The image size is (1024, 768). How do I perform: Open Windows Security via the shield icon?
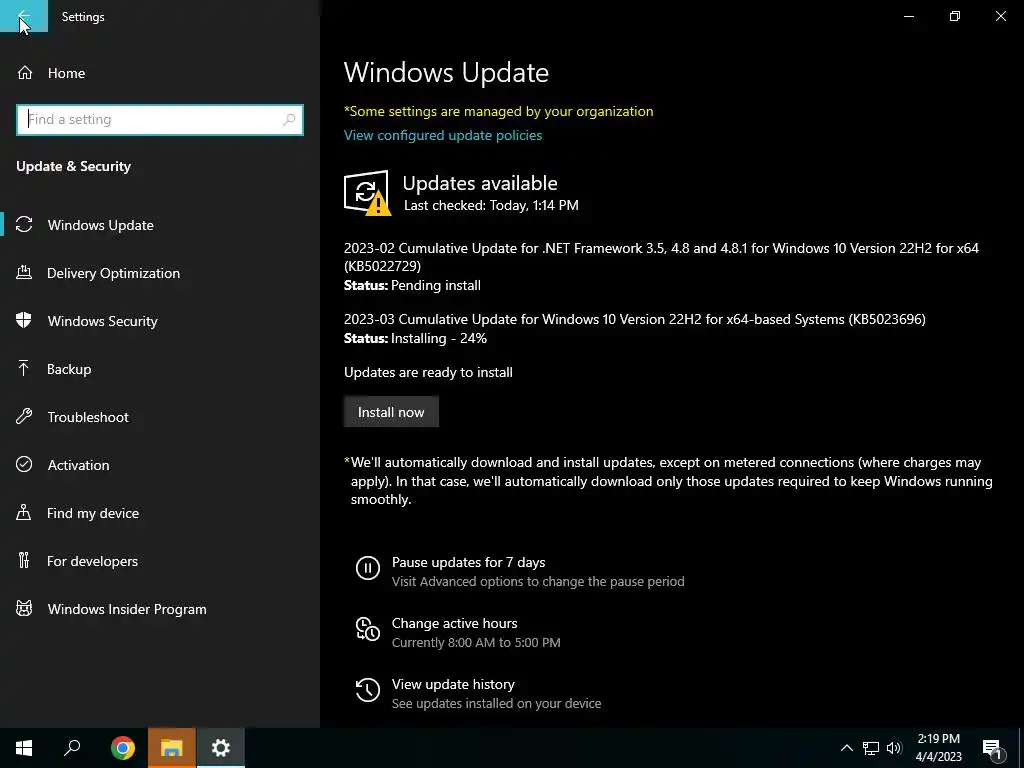[x=24, y=321]
